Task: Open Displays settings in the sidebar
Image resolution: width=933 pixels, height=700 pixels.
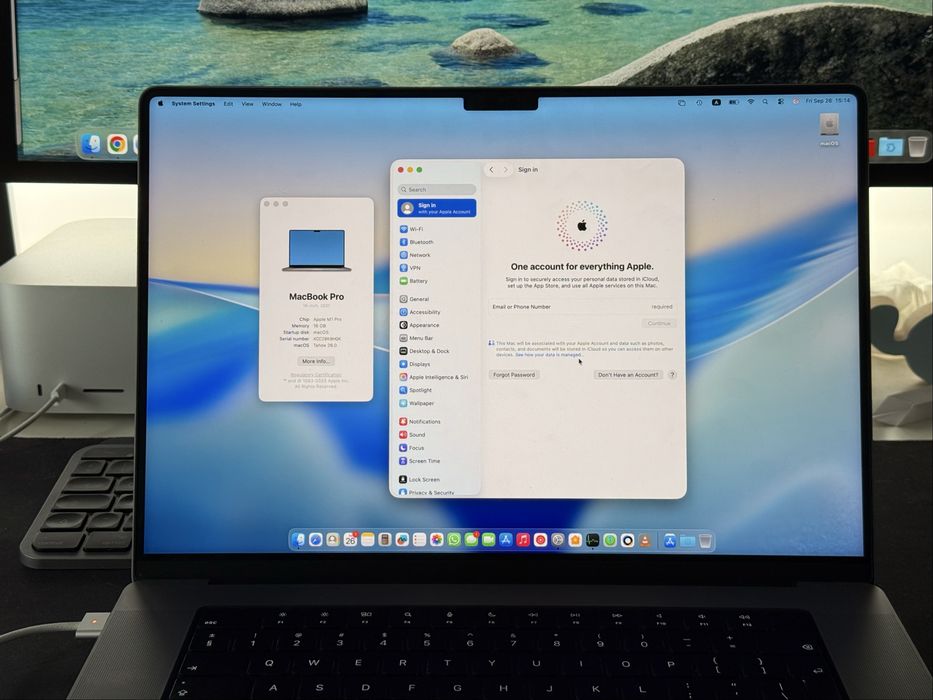Action: [436, 364]
